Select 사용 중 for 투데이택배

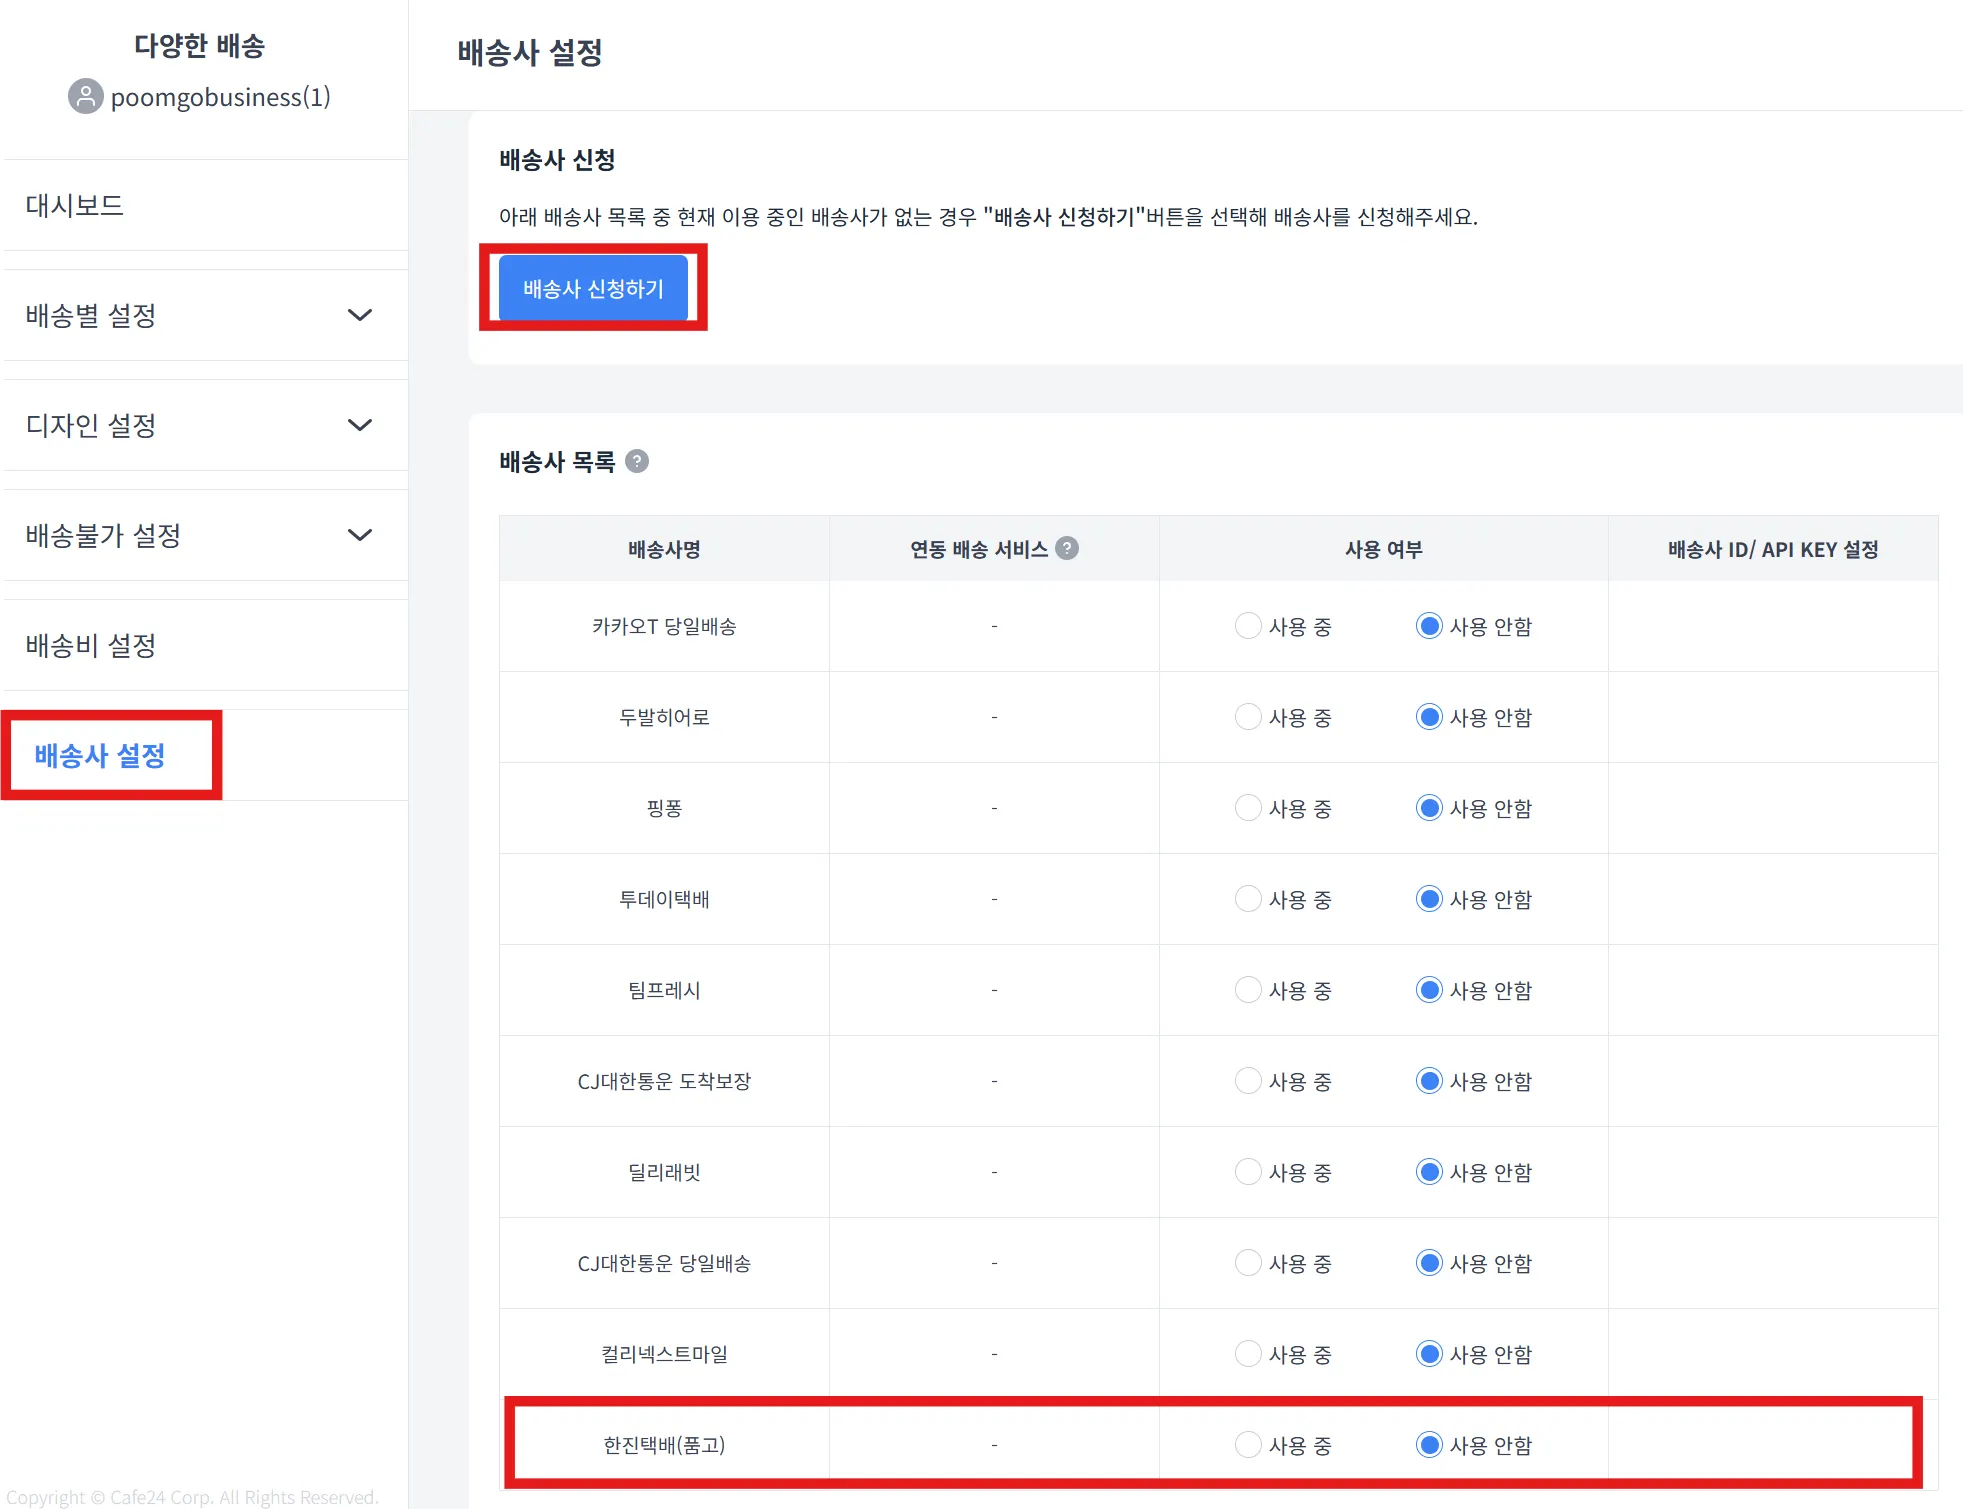click(x=1247, y=899)
